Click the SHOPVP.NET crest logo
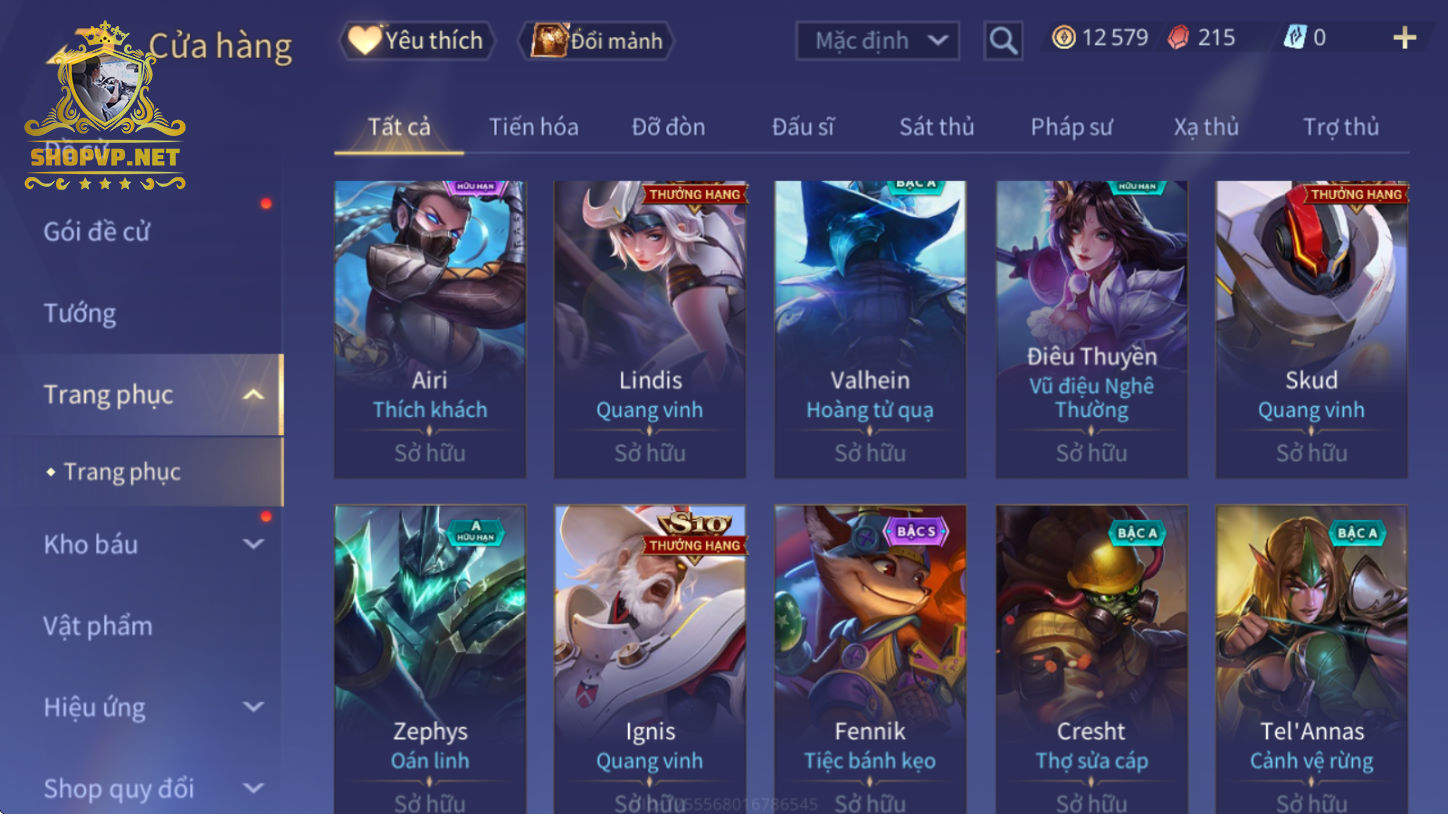 (105, 106)
